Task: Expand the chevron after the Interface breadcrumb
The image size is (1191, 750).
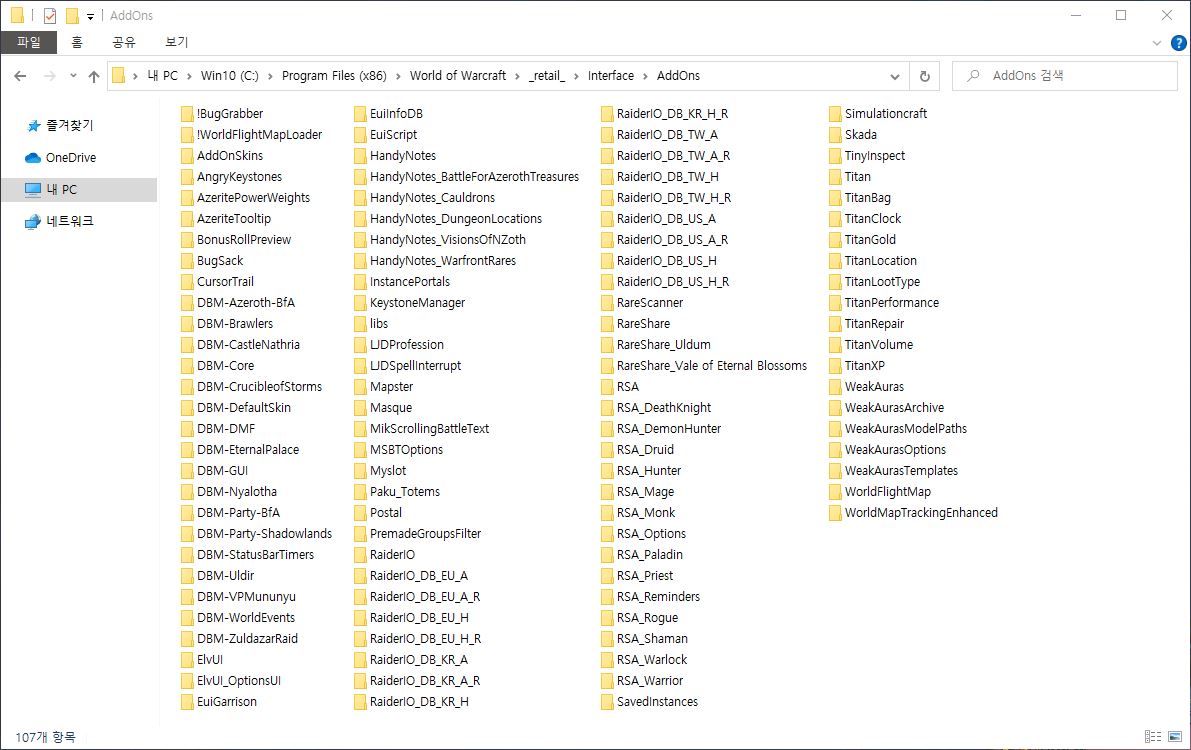Action: tap(646, 76)
